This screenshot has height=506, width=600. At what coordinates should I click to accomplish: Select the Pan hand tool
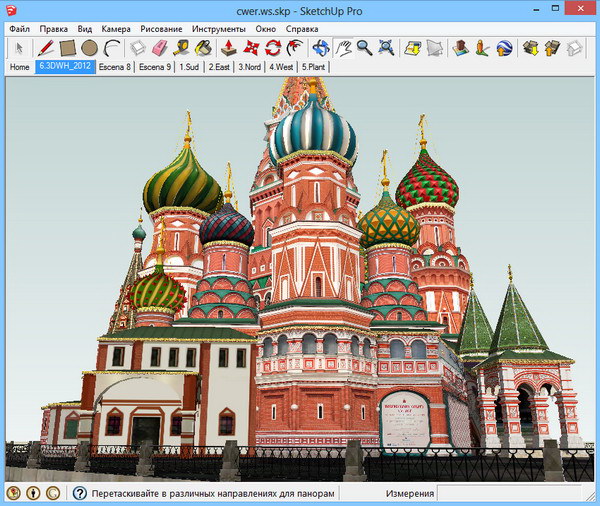(x=343, y=47)
